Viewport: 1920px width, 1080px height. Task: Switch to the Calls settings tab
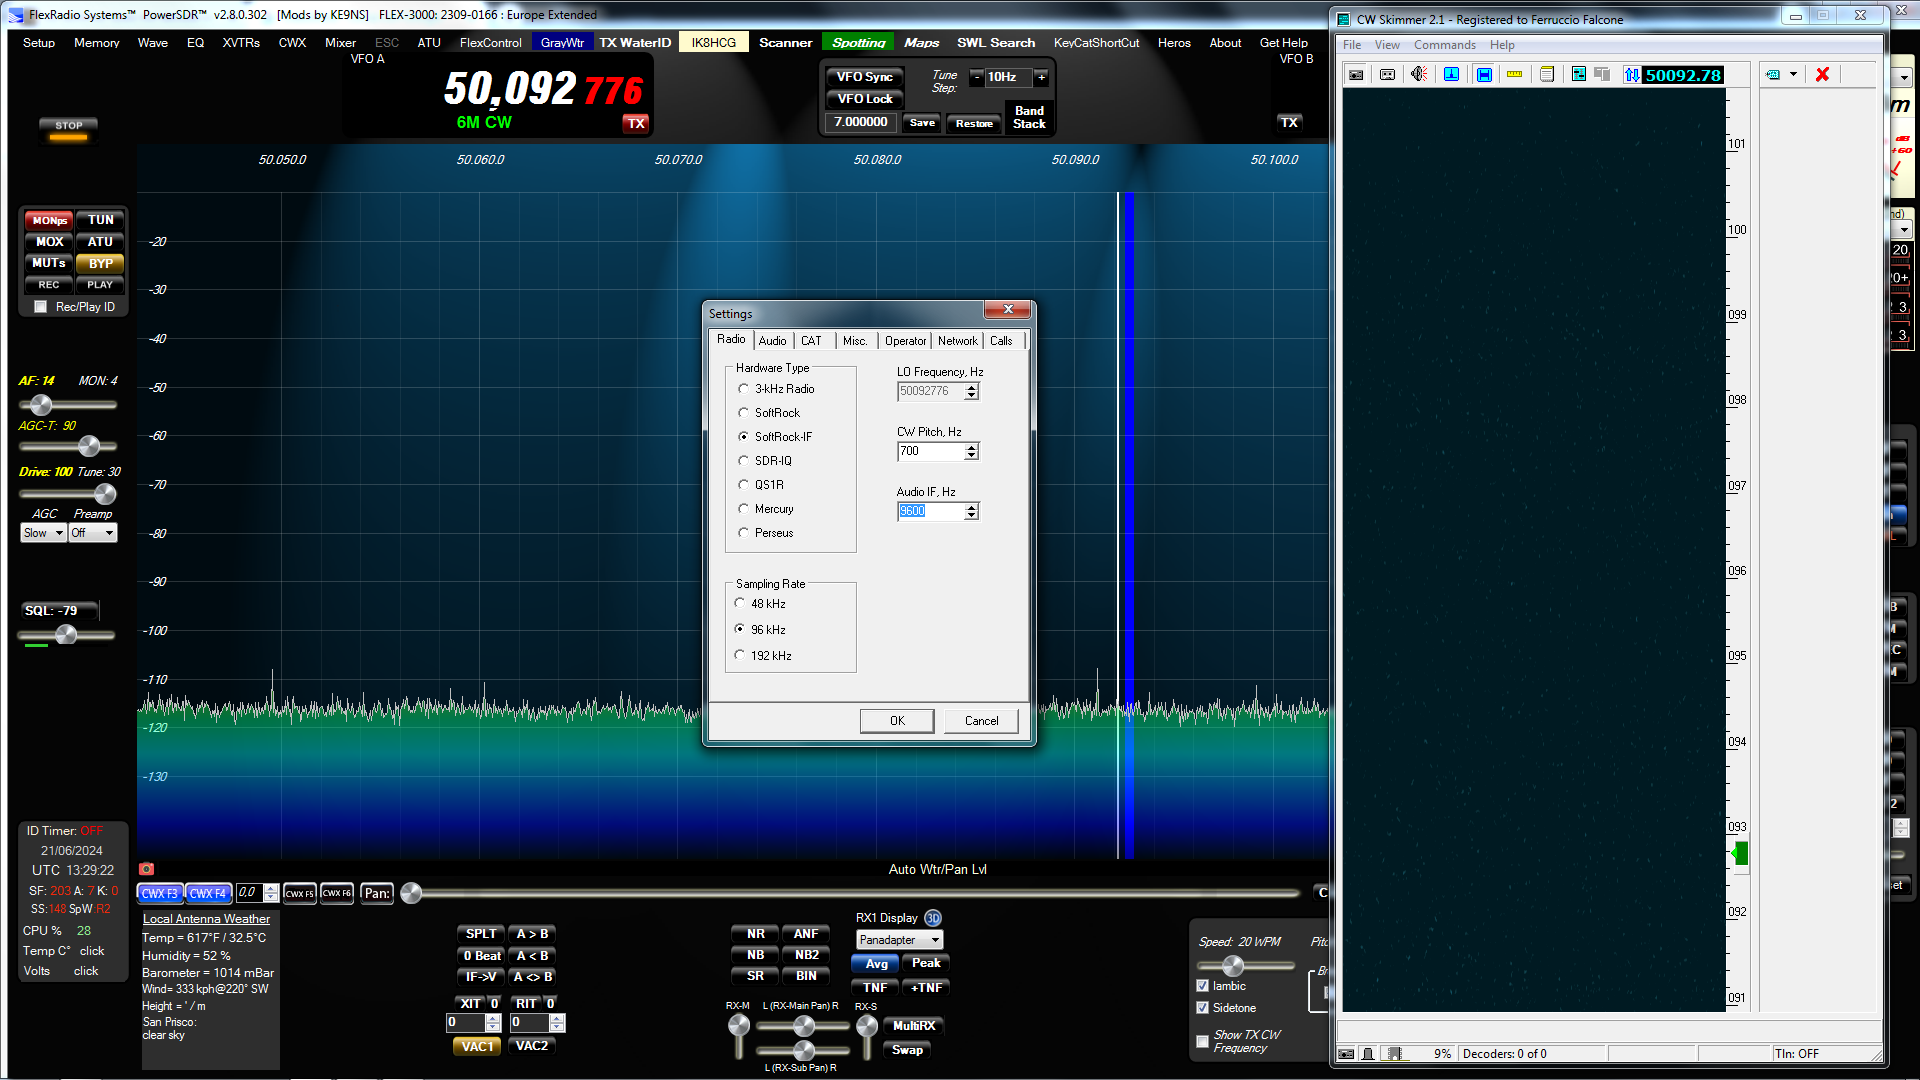pyautogui.click(x=1001, y=340)
